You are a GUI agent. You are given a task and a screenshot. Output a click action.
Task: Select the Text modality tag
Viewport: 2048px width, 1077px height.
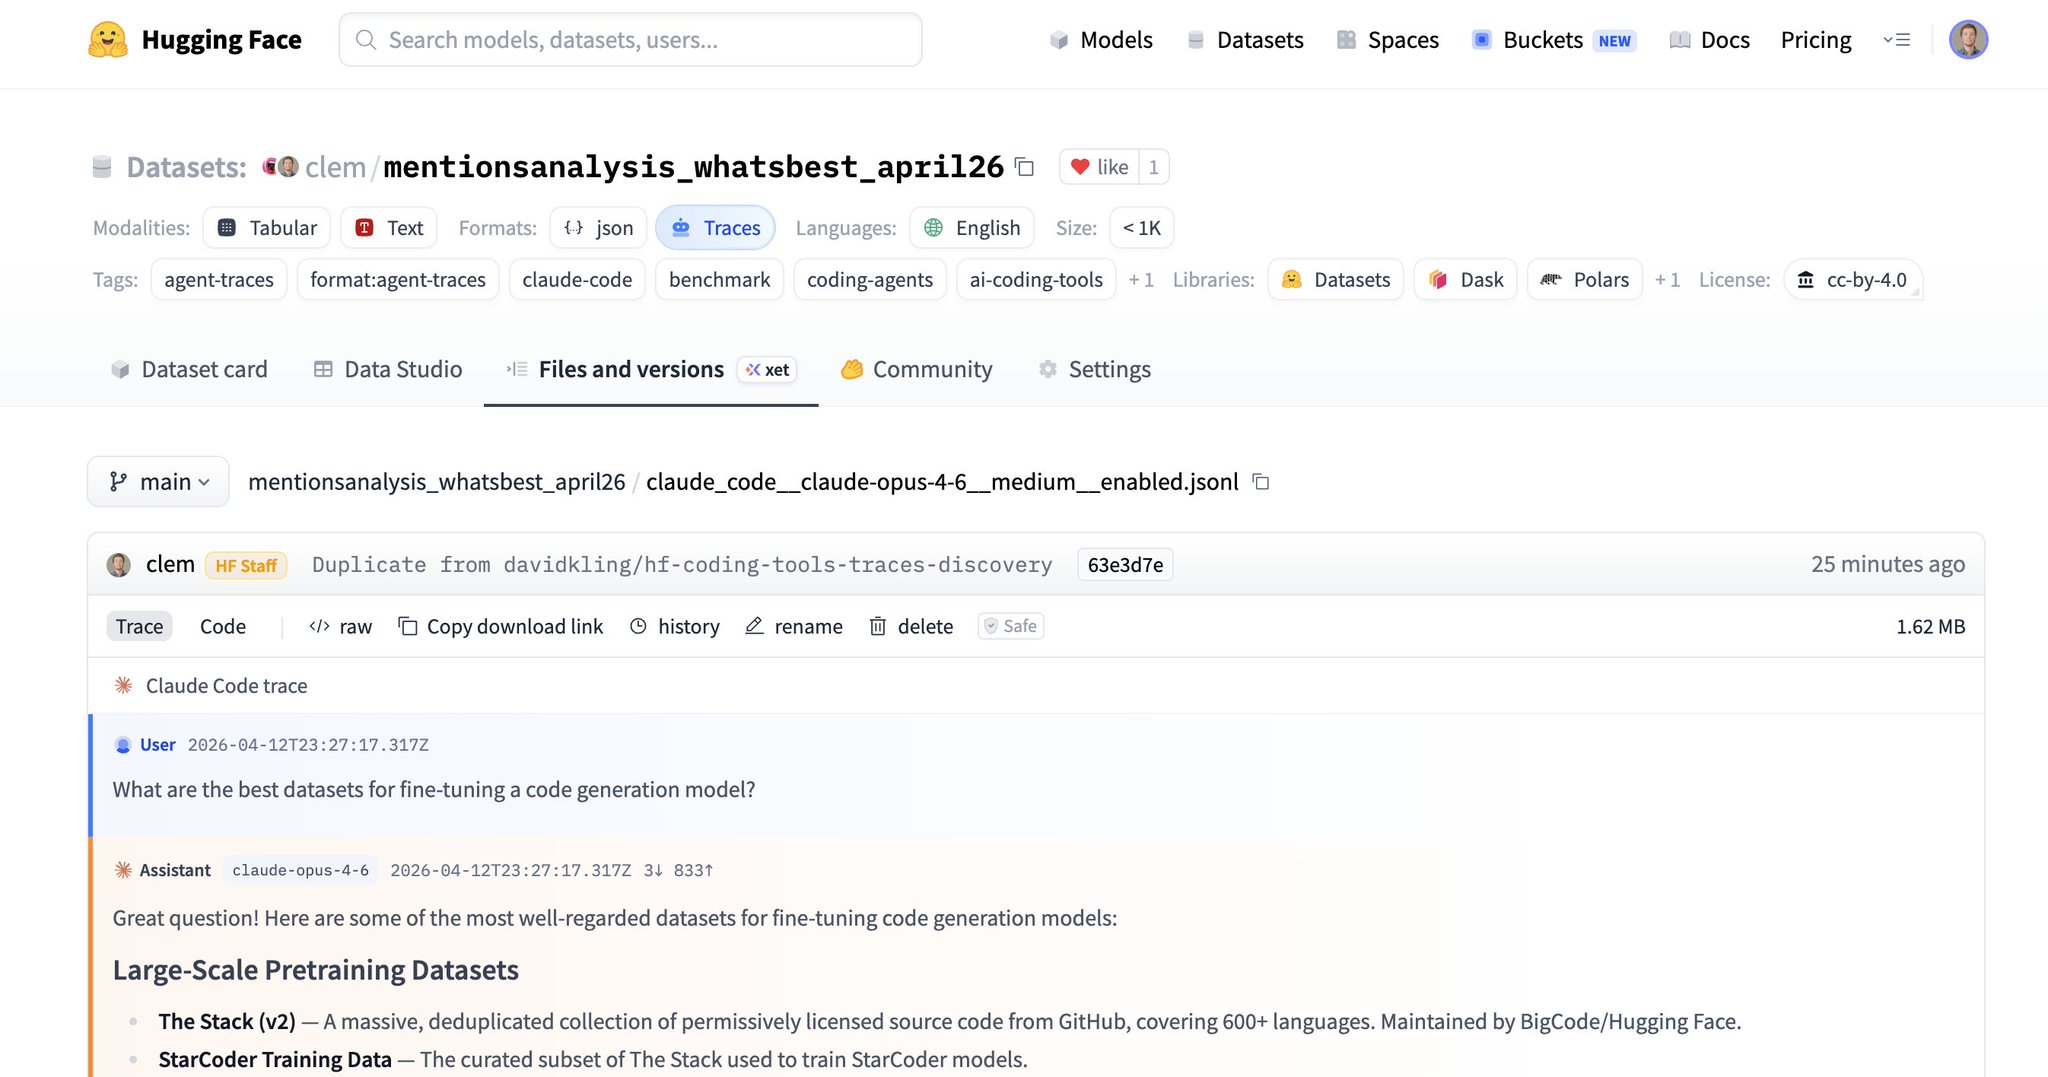[389, 228]
